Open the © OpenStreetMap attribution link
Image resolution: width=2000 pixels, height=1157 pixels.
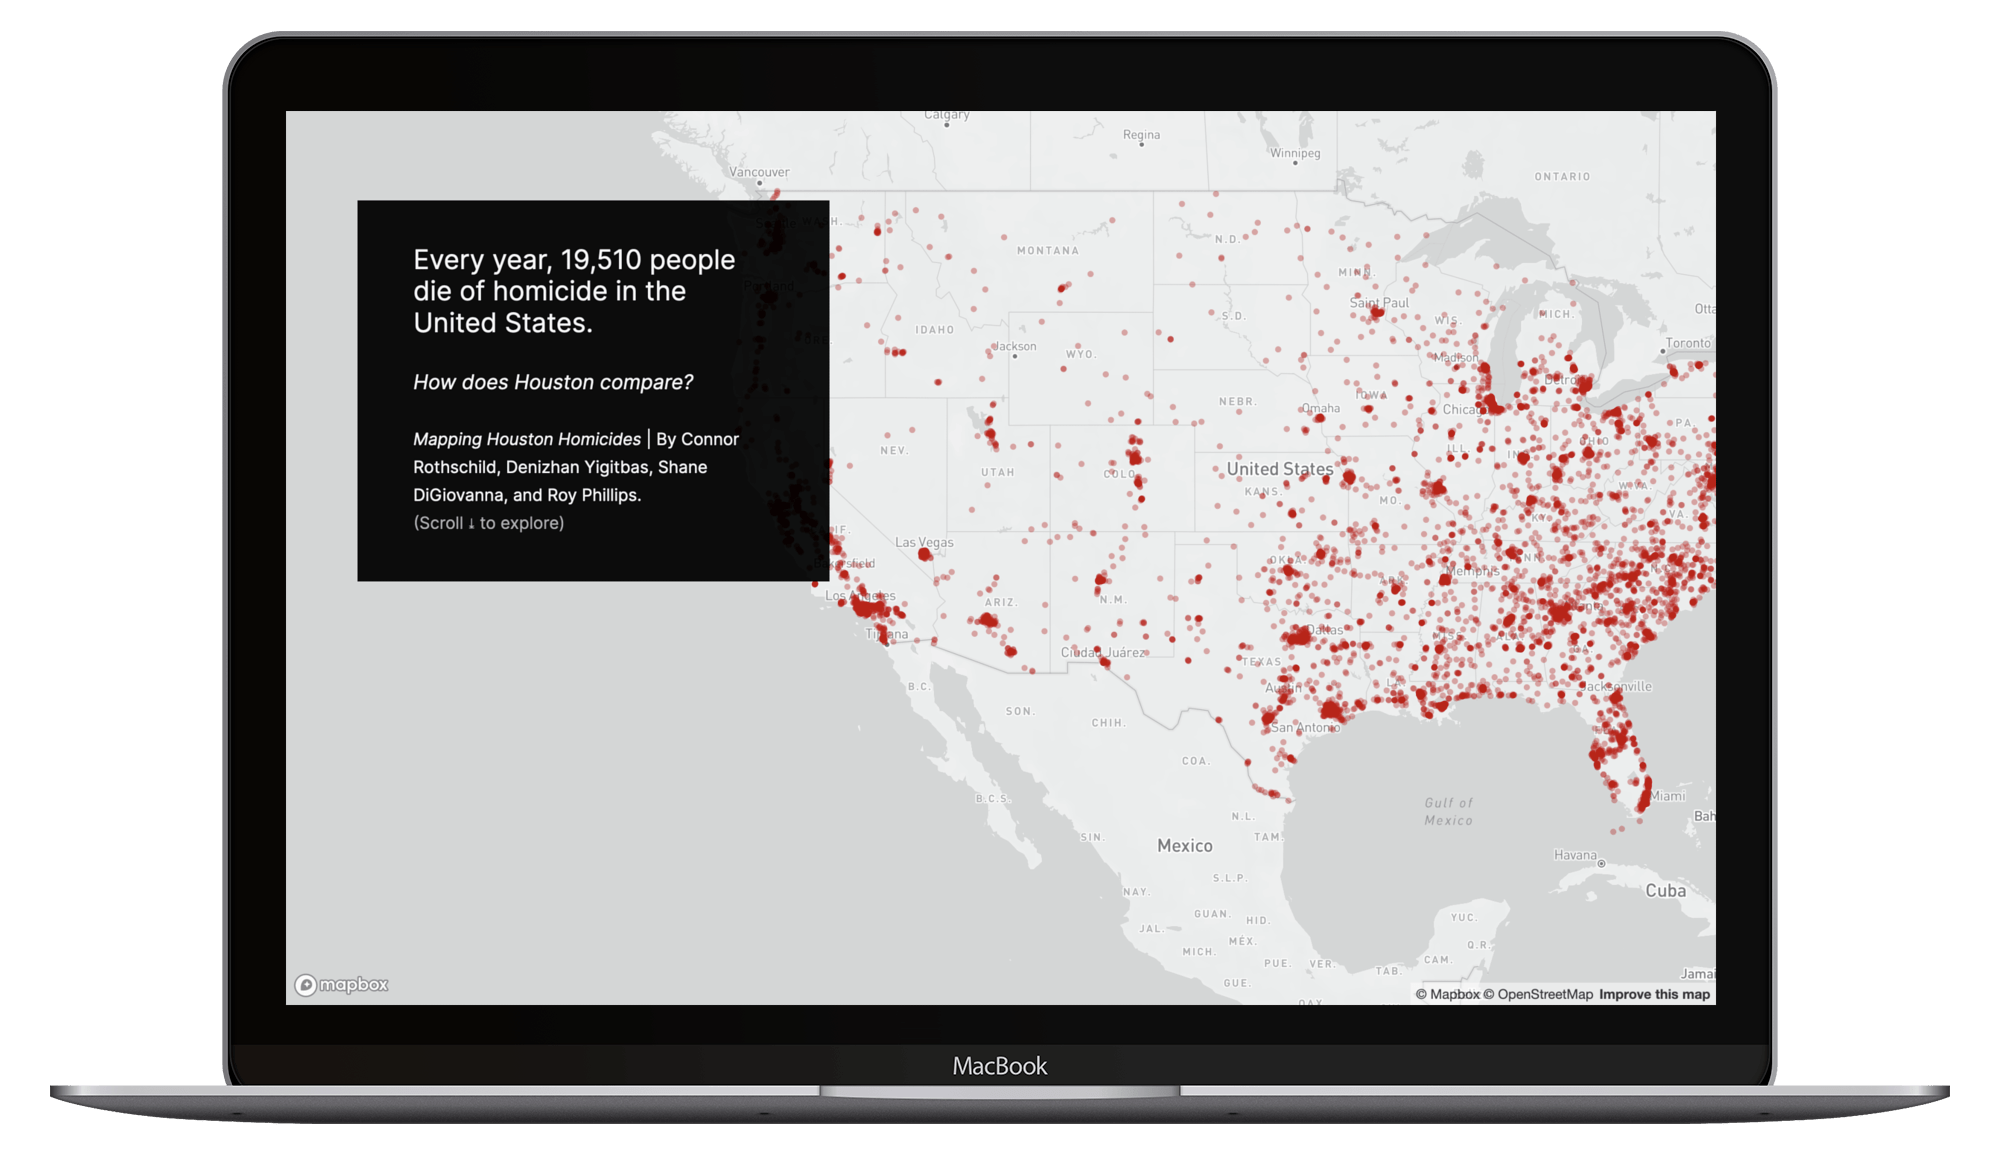1538,994
